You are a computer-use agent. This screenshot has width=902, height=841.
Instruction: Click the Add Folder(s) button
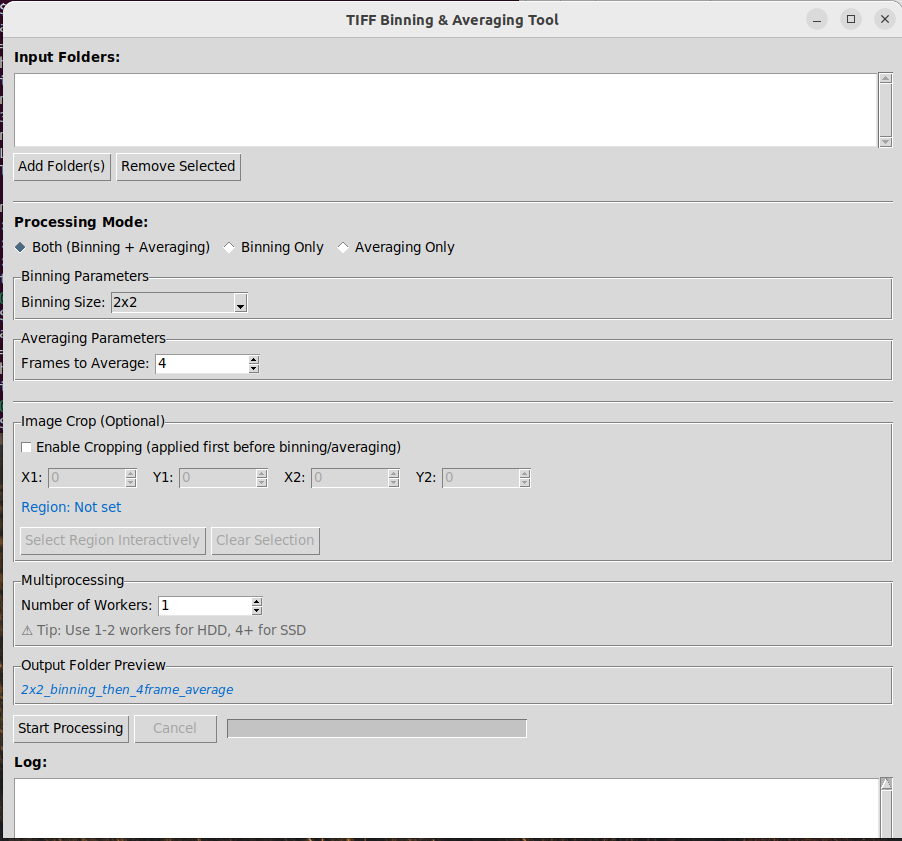[x=61, y=167]
